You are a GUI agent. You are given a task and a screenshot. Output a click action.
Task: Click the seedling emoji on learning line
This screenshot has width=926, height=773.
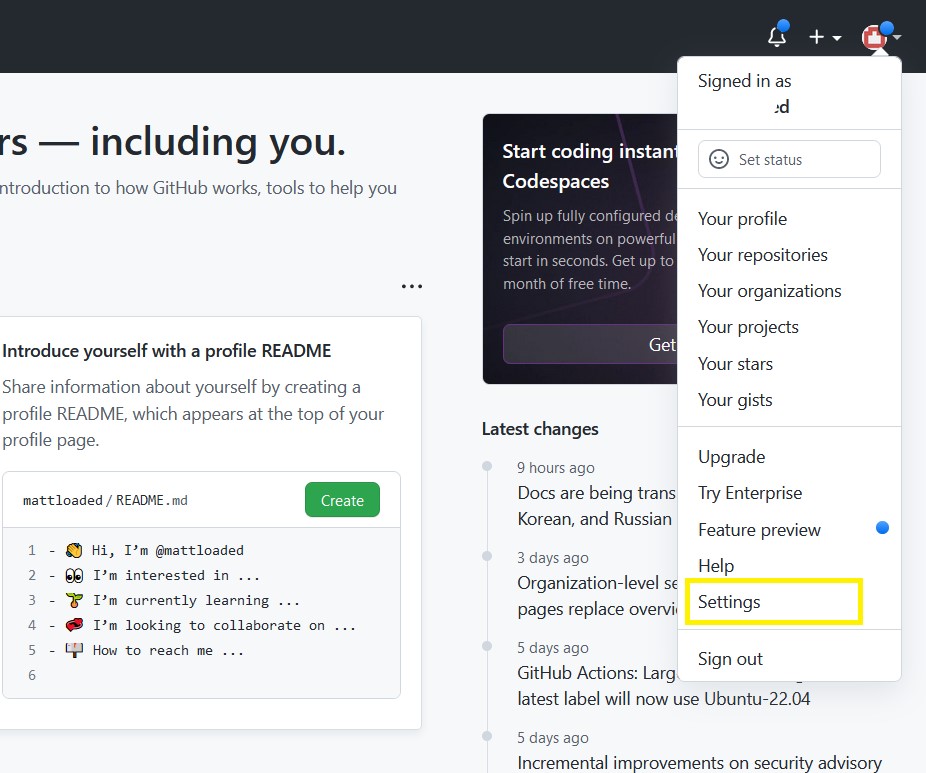point(72,599)
